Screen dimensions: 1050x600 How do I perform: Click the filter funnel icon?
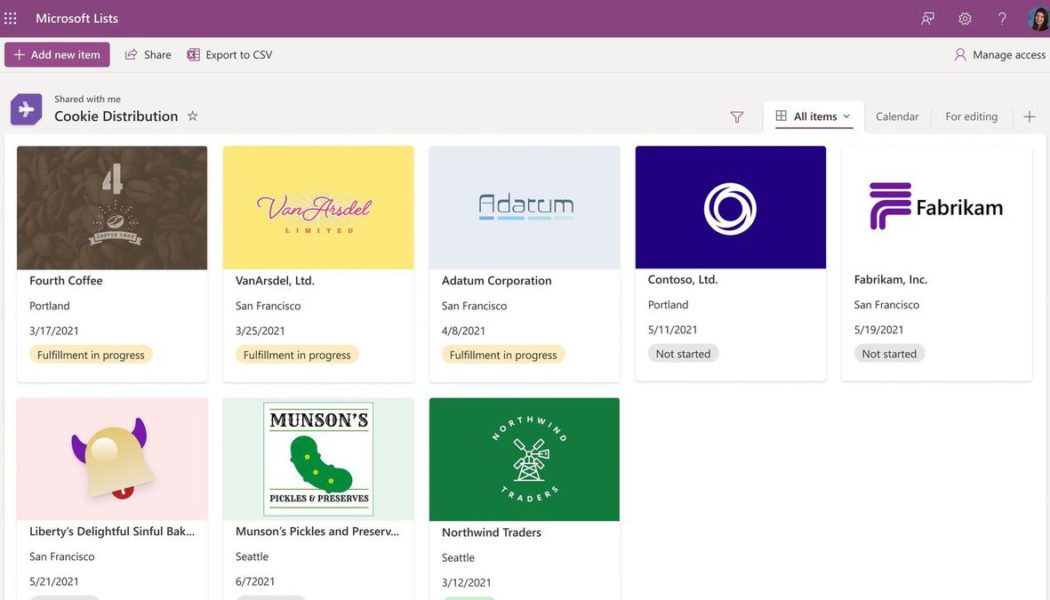coord(737,117)
